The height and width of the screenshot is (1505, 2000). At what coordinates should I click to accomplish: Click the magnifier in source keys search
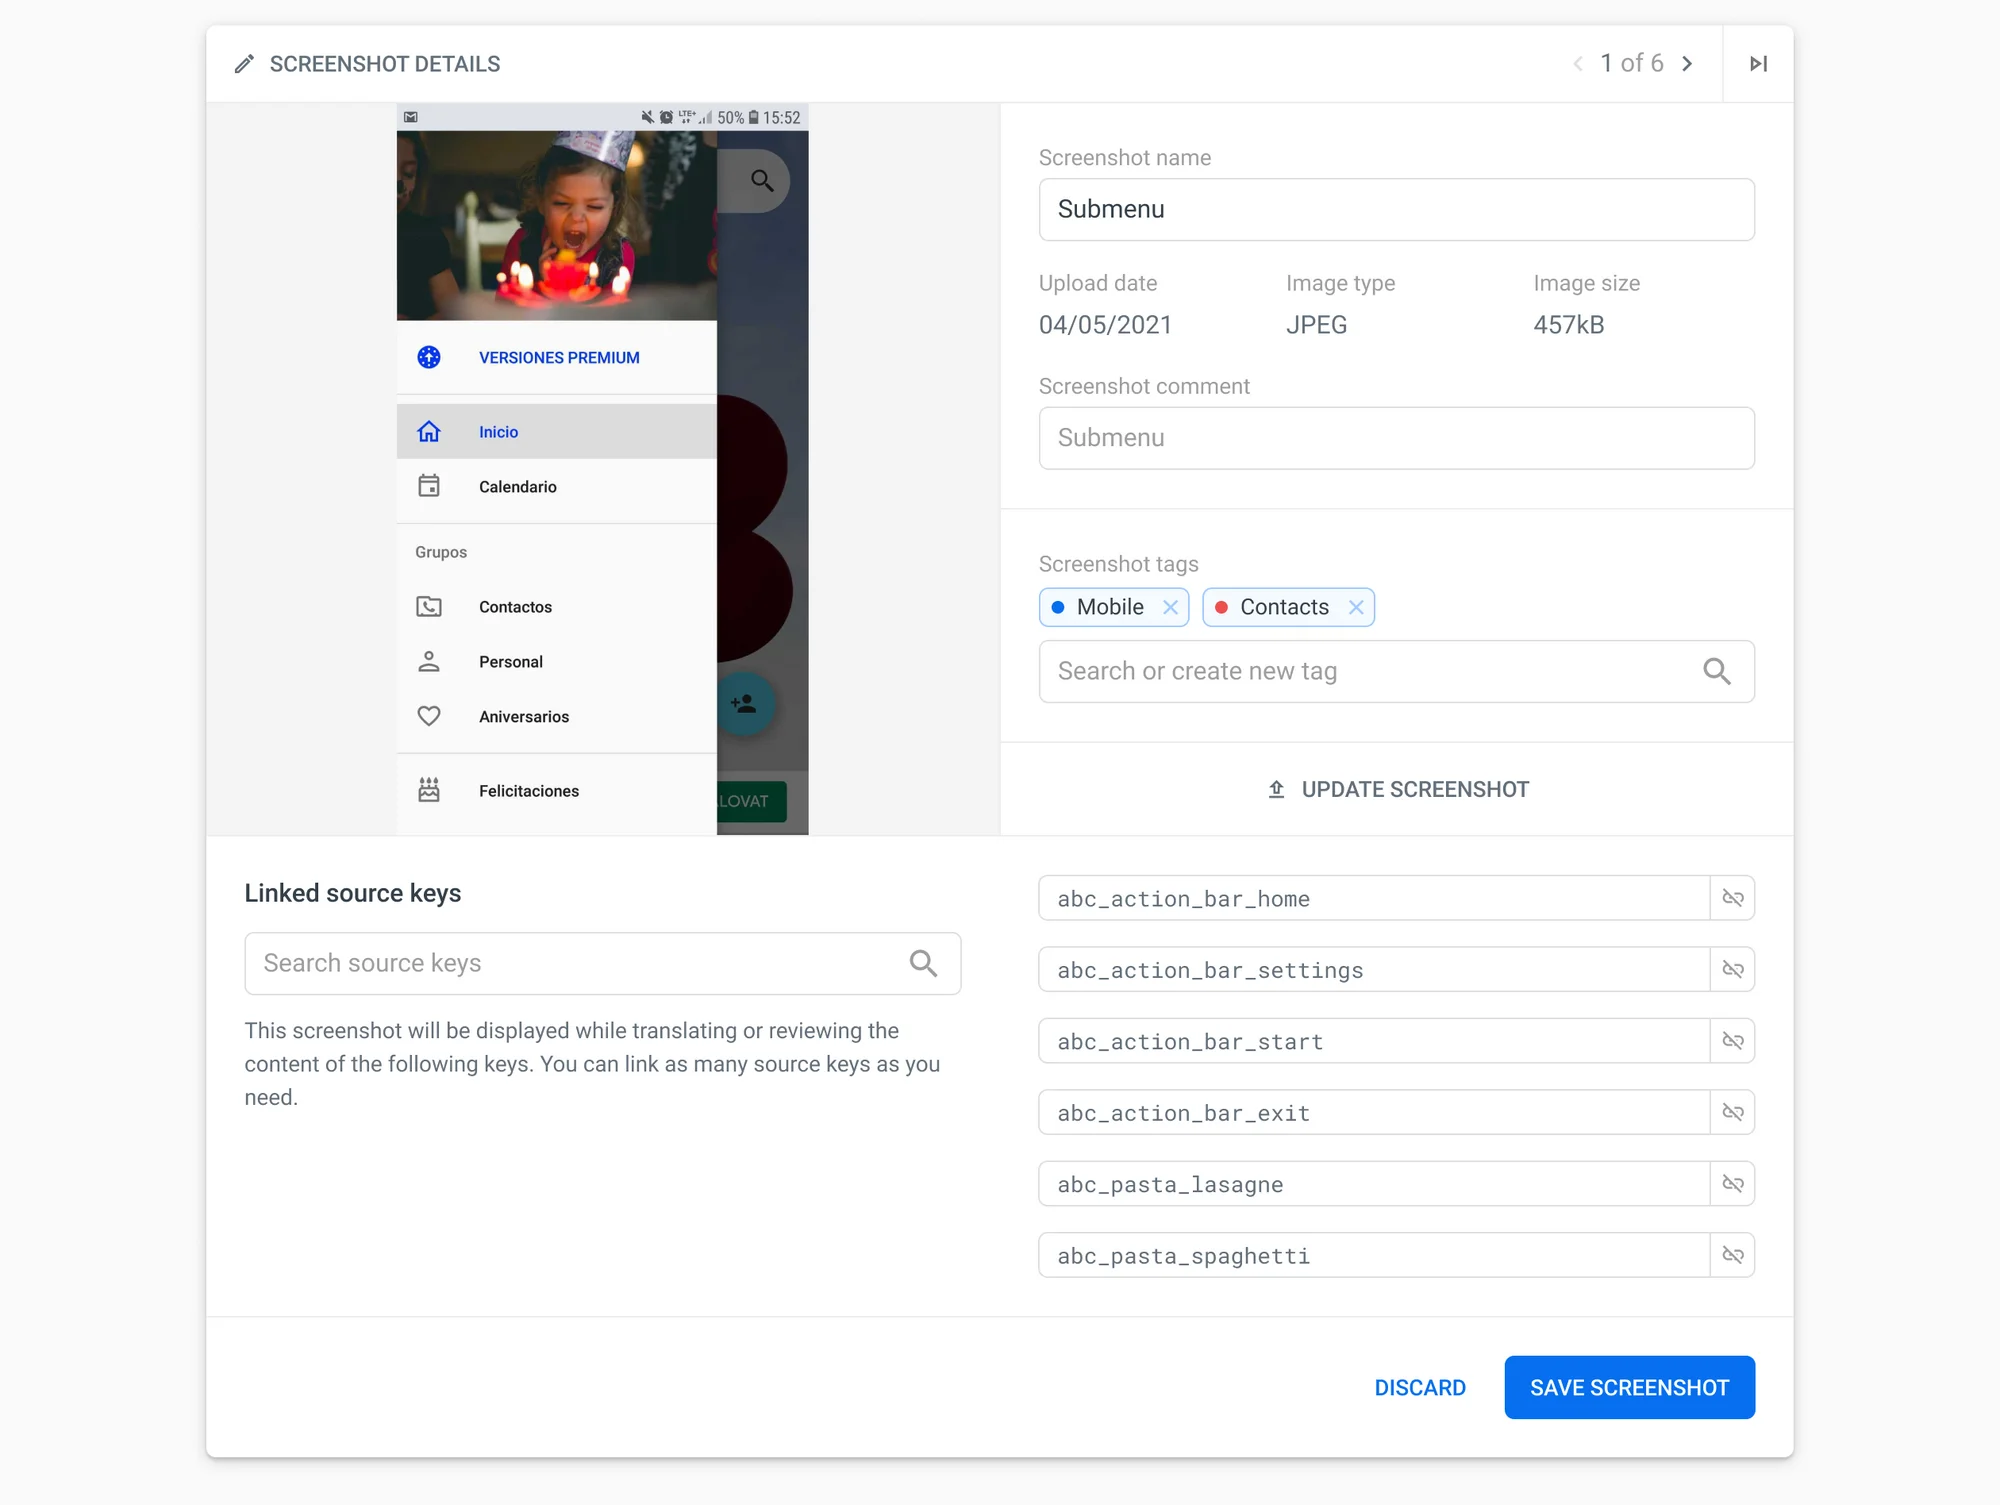click(923, 963)
